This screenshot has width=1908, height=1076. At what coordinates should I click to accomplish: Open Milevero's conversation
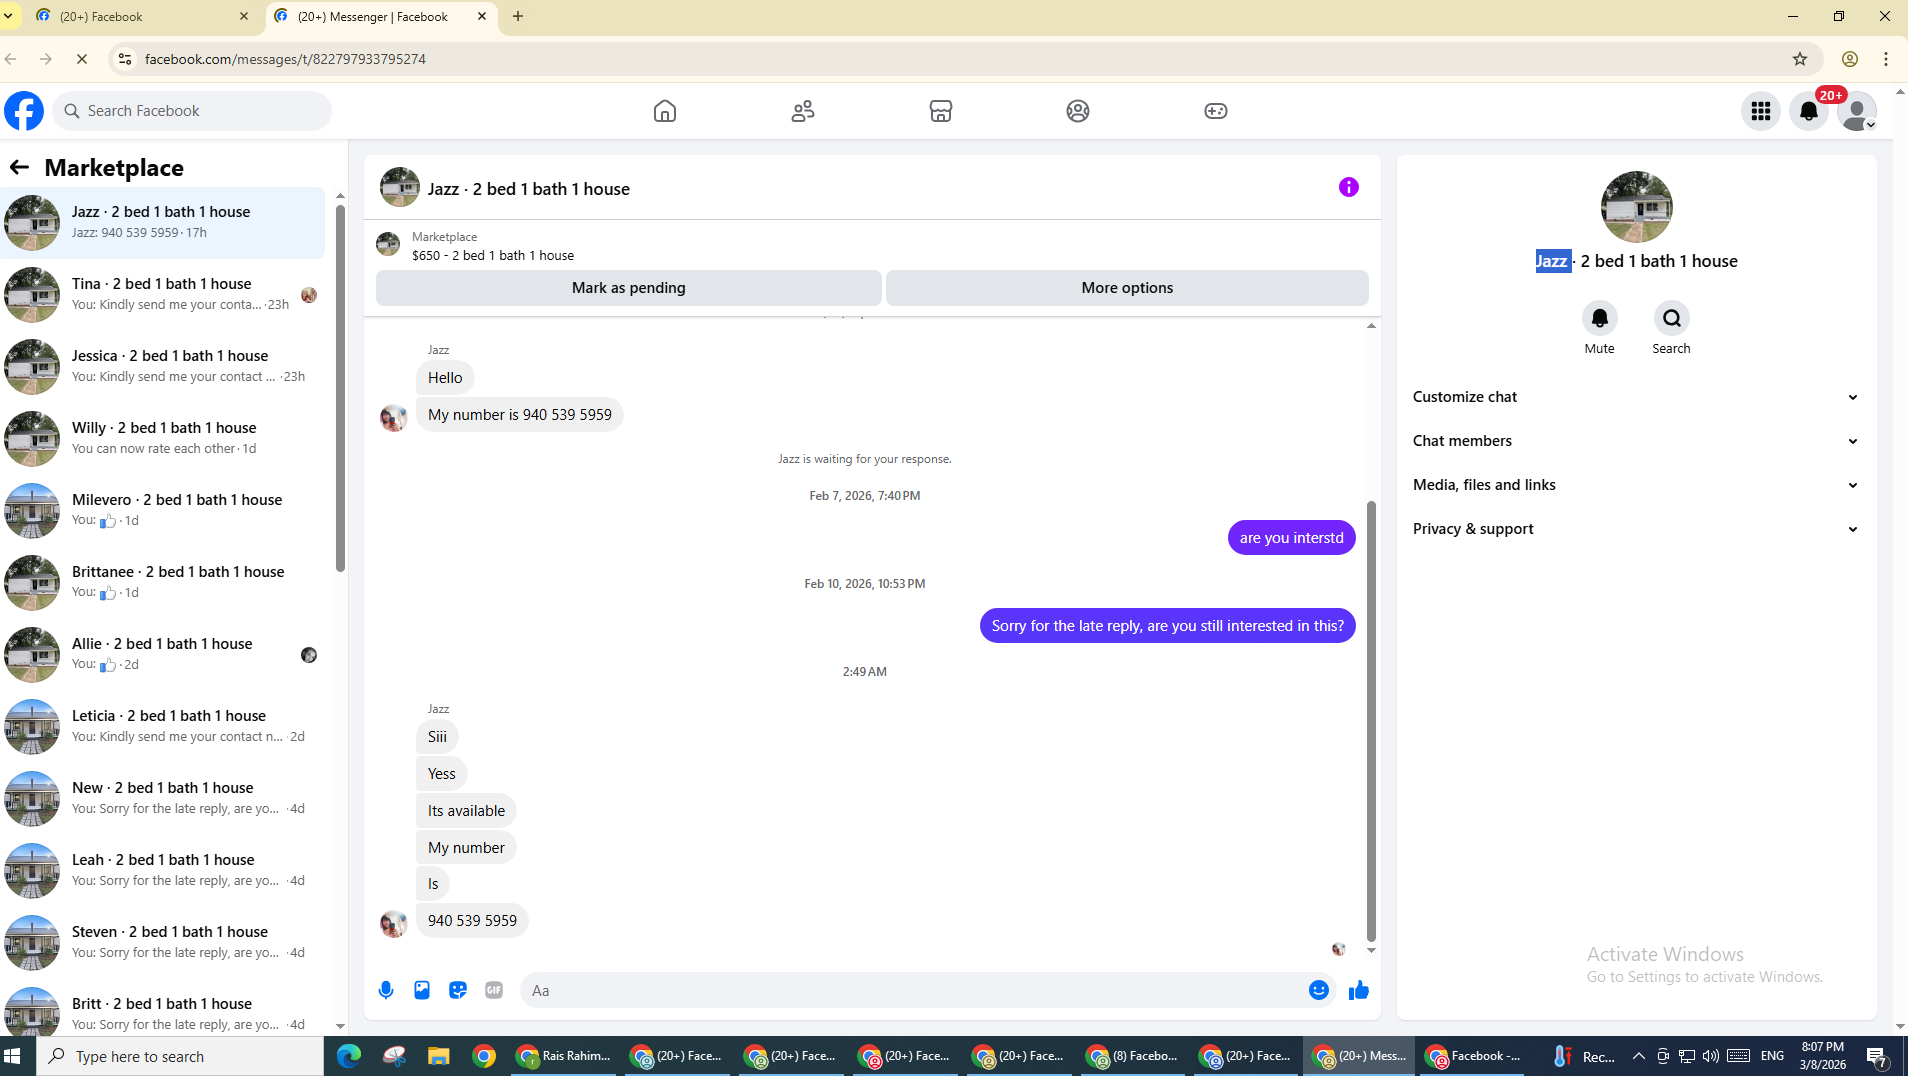pos(163,510)
